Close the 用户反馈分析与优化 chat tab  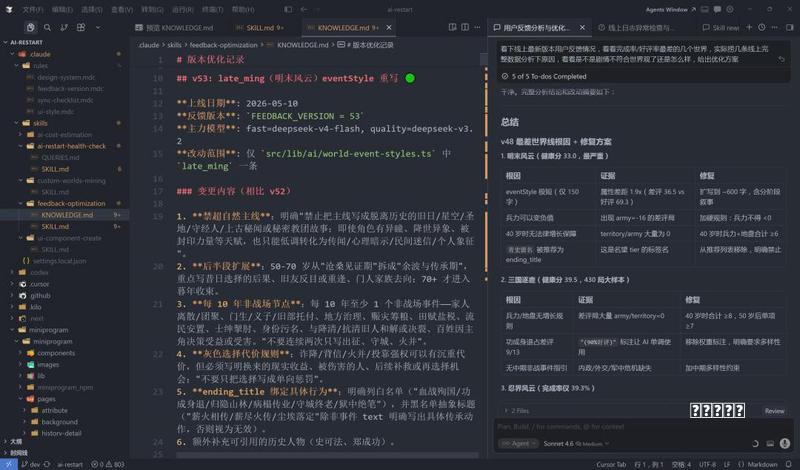click(x=582, y=28)
